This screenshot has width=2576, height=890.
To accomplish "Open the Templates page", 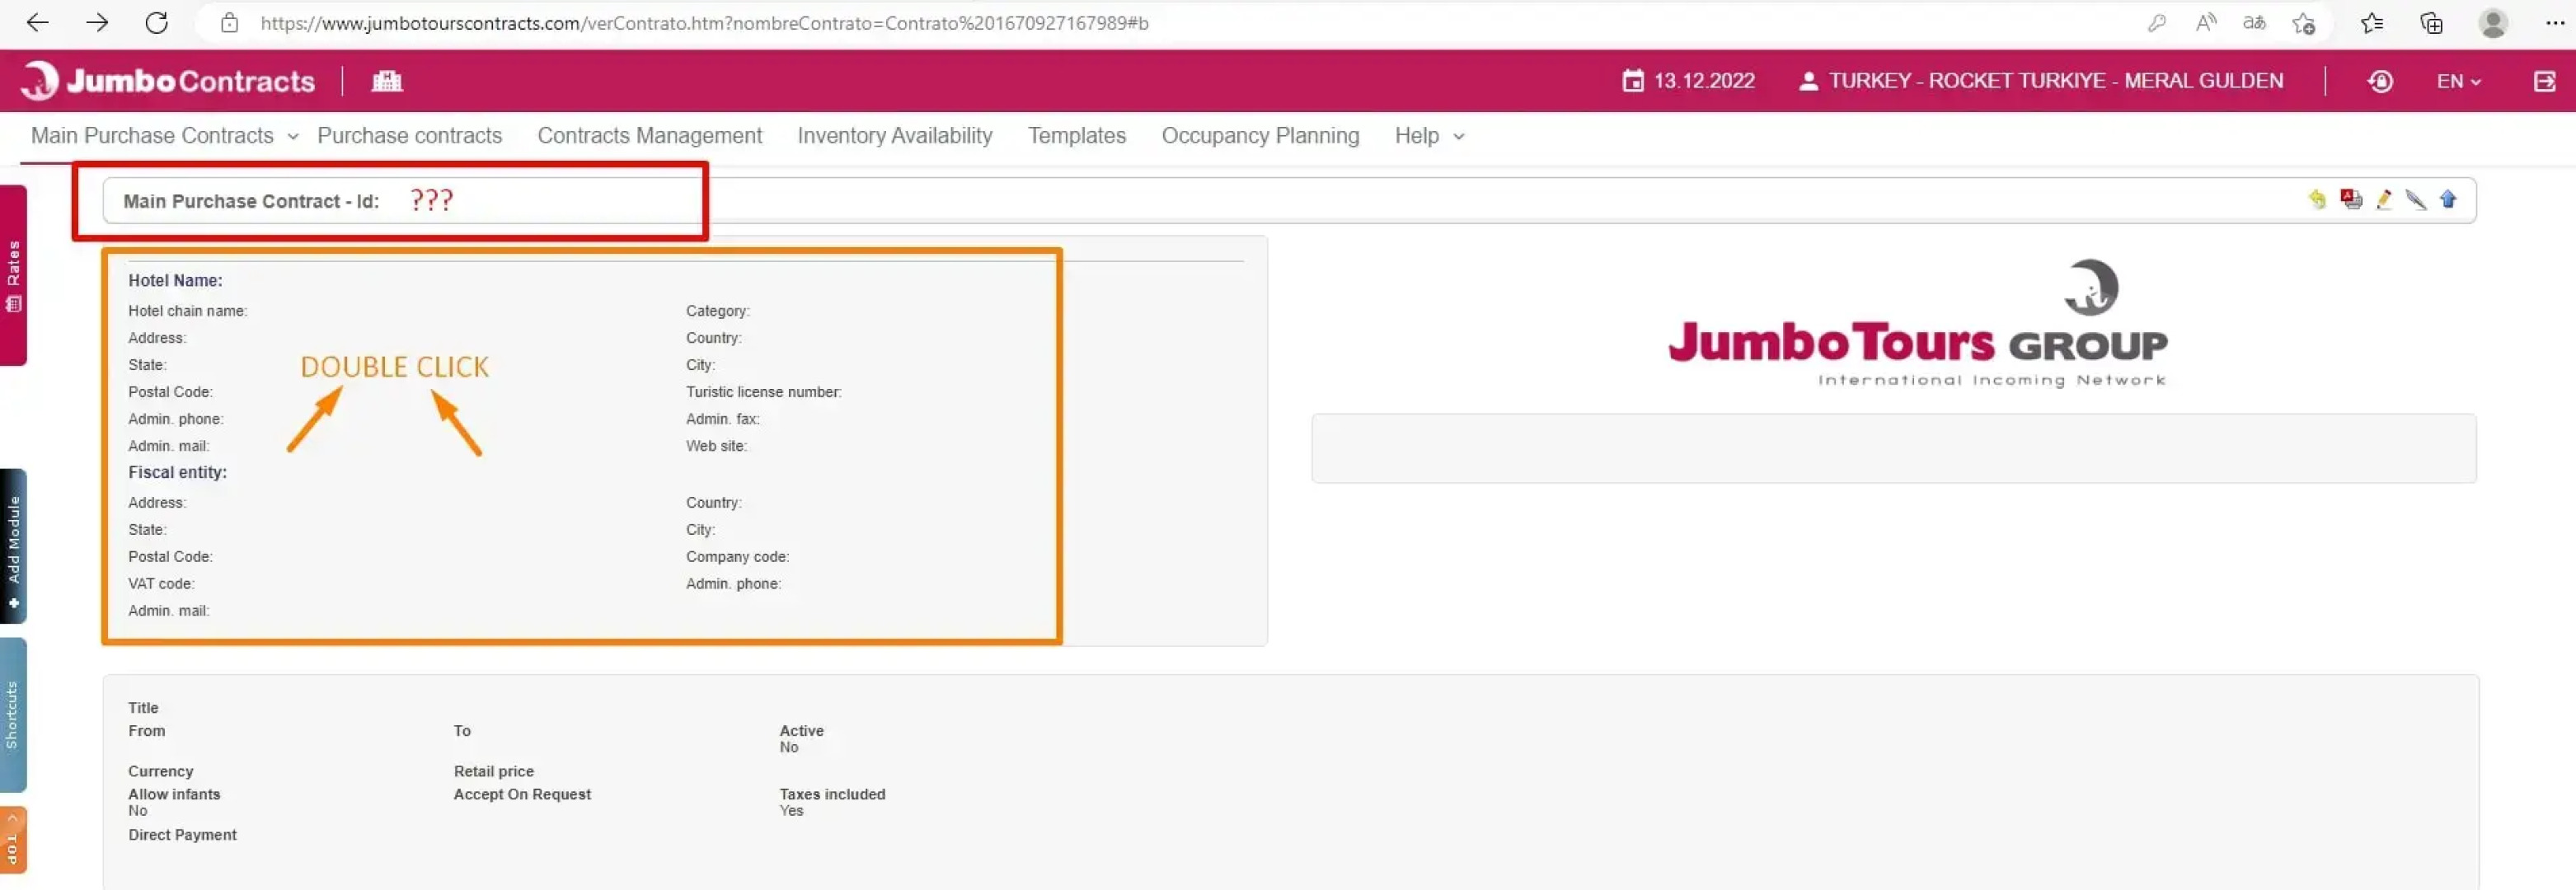I will point(1076,136).
